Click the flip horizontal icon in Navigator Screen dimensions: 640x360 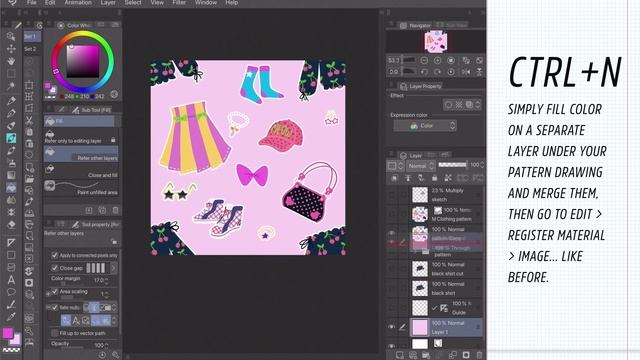(466, 72)
